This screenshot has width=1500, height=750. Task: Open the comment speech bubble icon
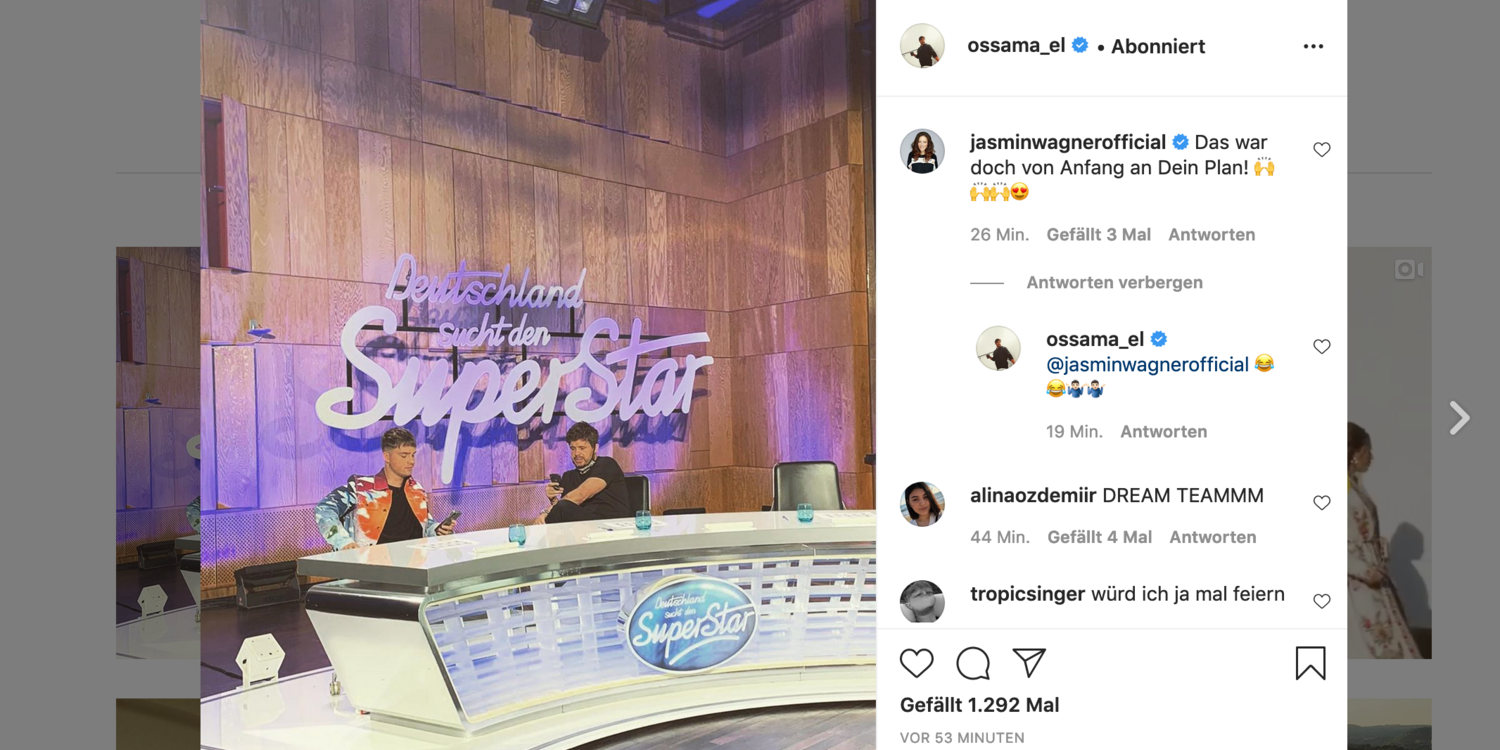pyautogui.click(x=973, y=663)
